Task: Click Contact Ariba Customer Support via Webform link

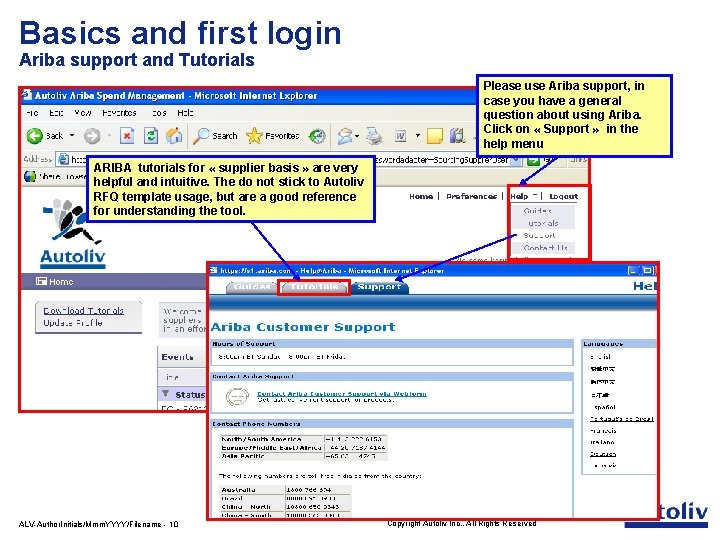Action: coord(342,394)
